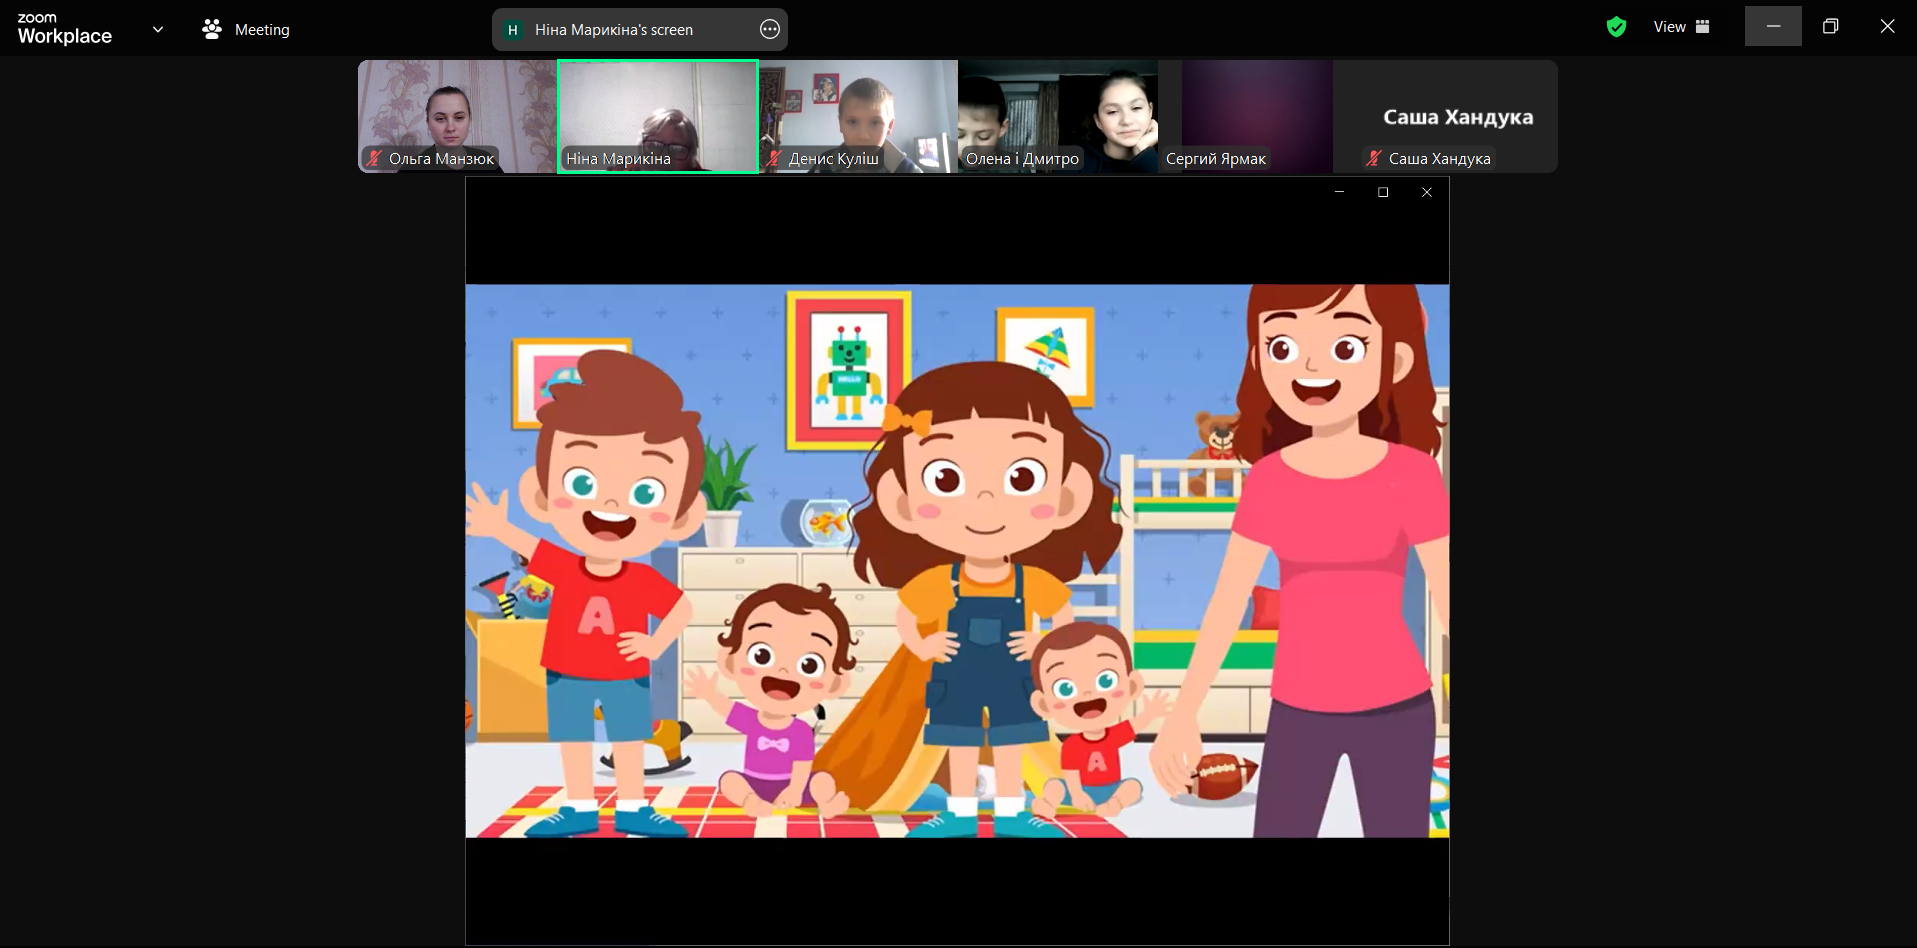Click the Ніна Марикіна name label
Screen dimensions: 1917x948
[618, 158]
